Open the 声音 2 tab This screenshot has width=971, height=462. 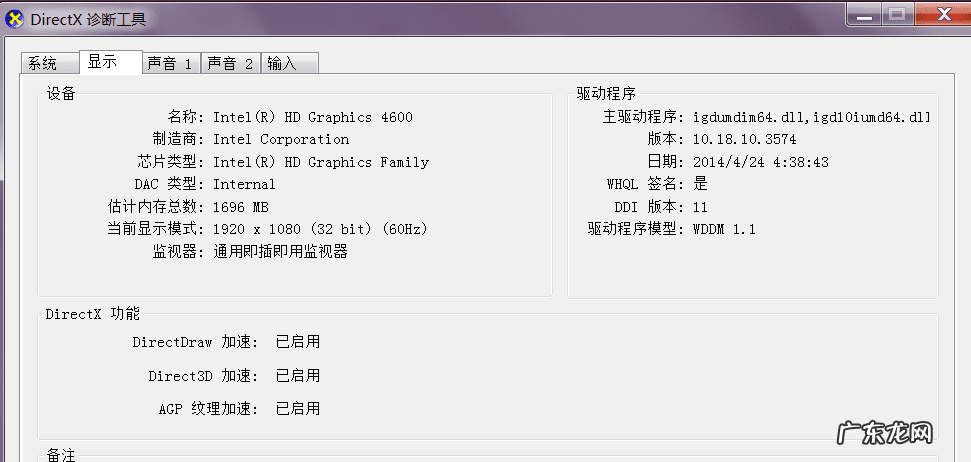pos(230,63)
